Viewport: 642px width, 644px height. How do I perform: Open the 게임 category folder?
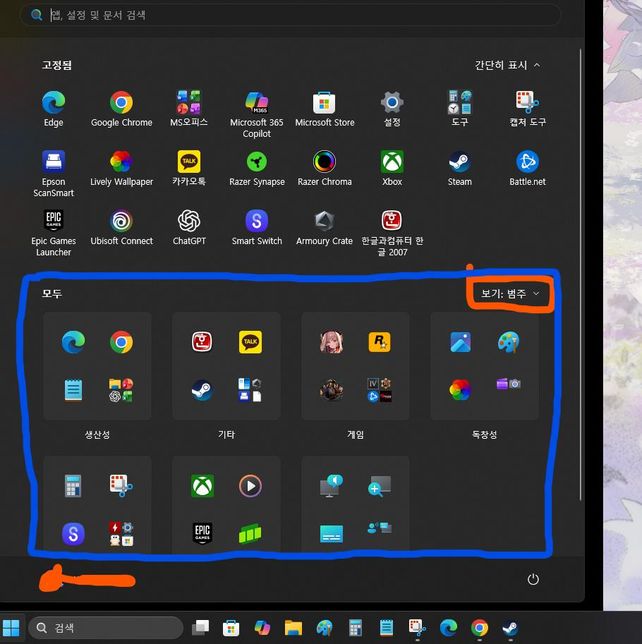pyautogui.click(x=355, y=366)
